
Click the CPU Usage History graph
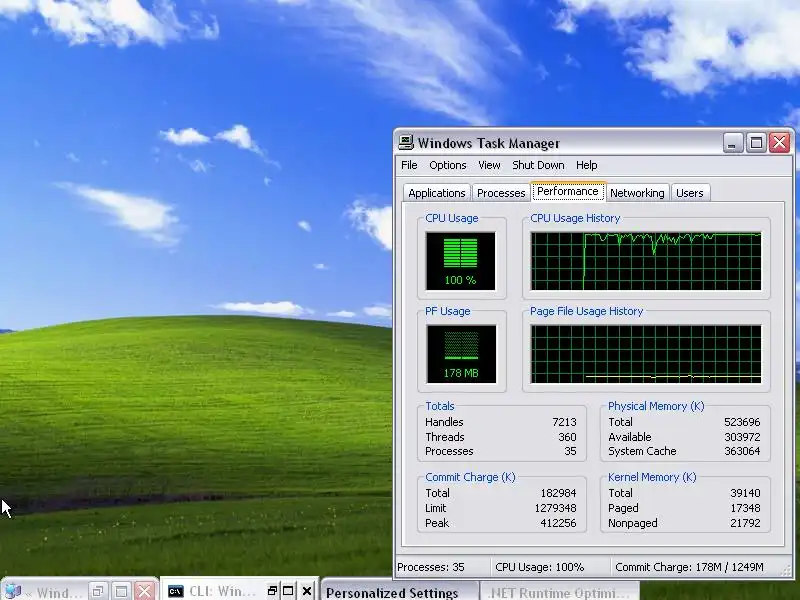[646, 261]
